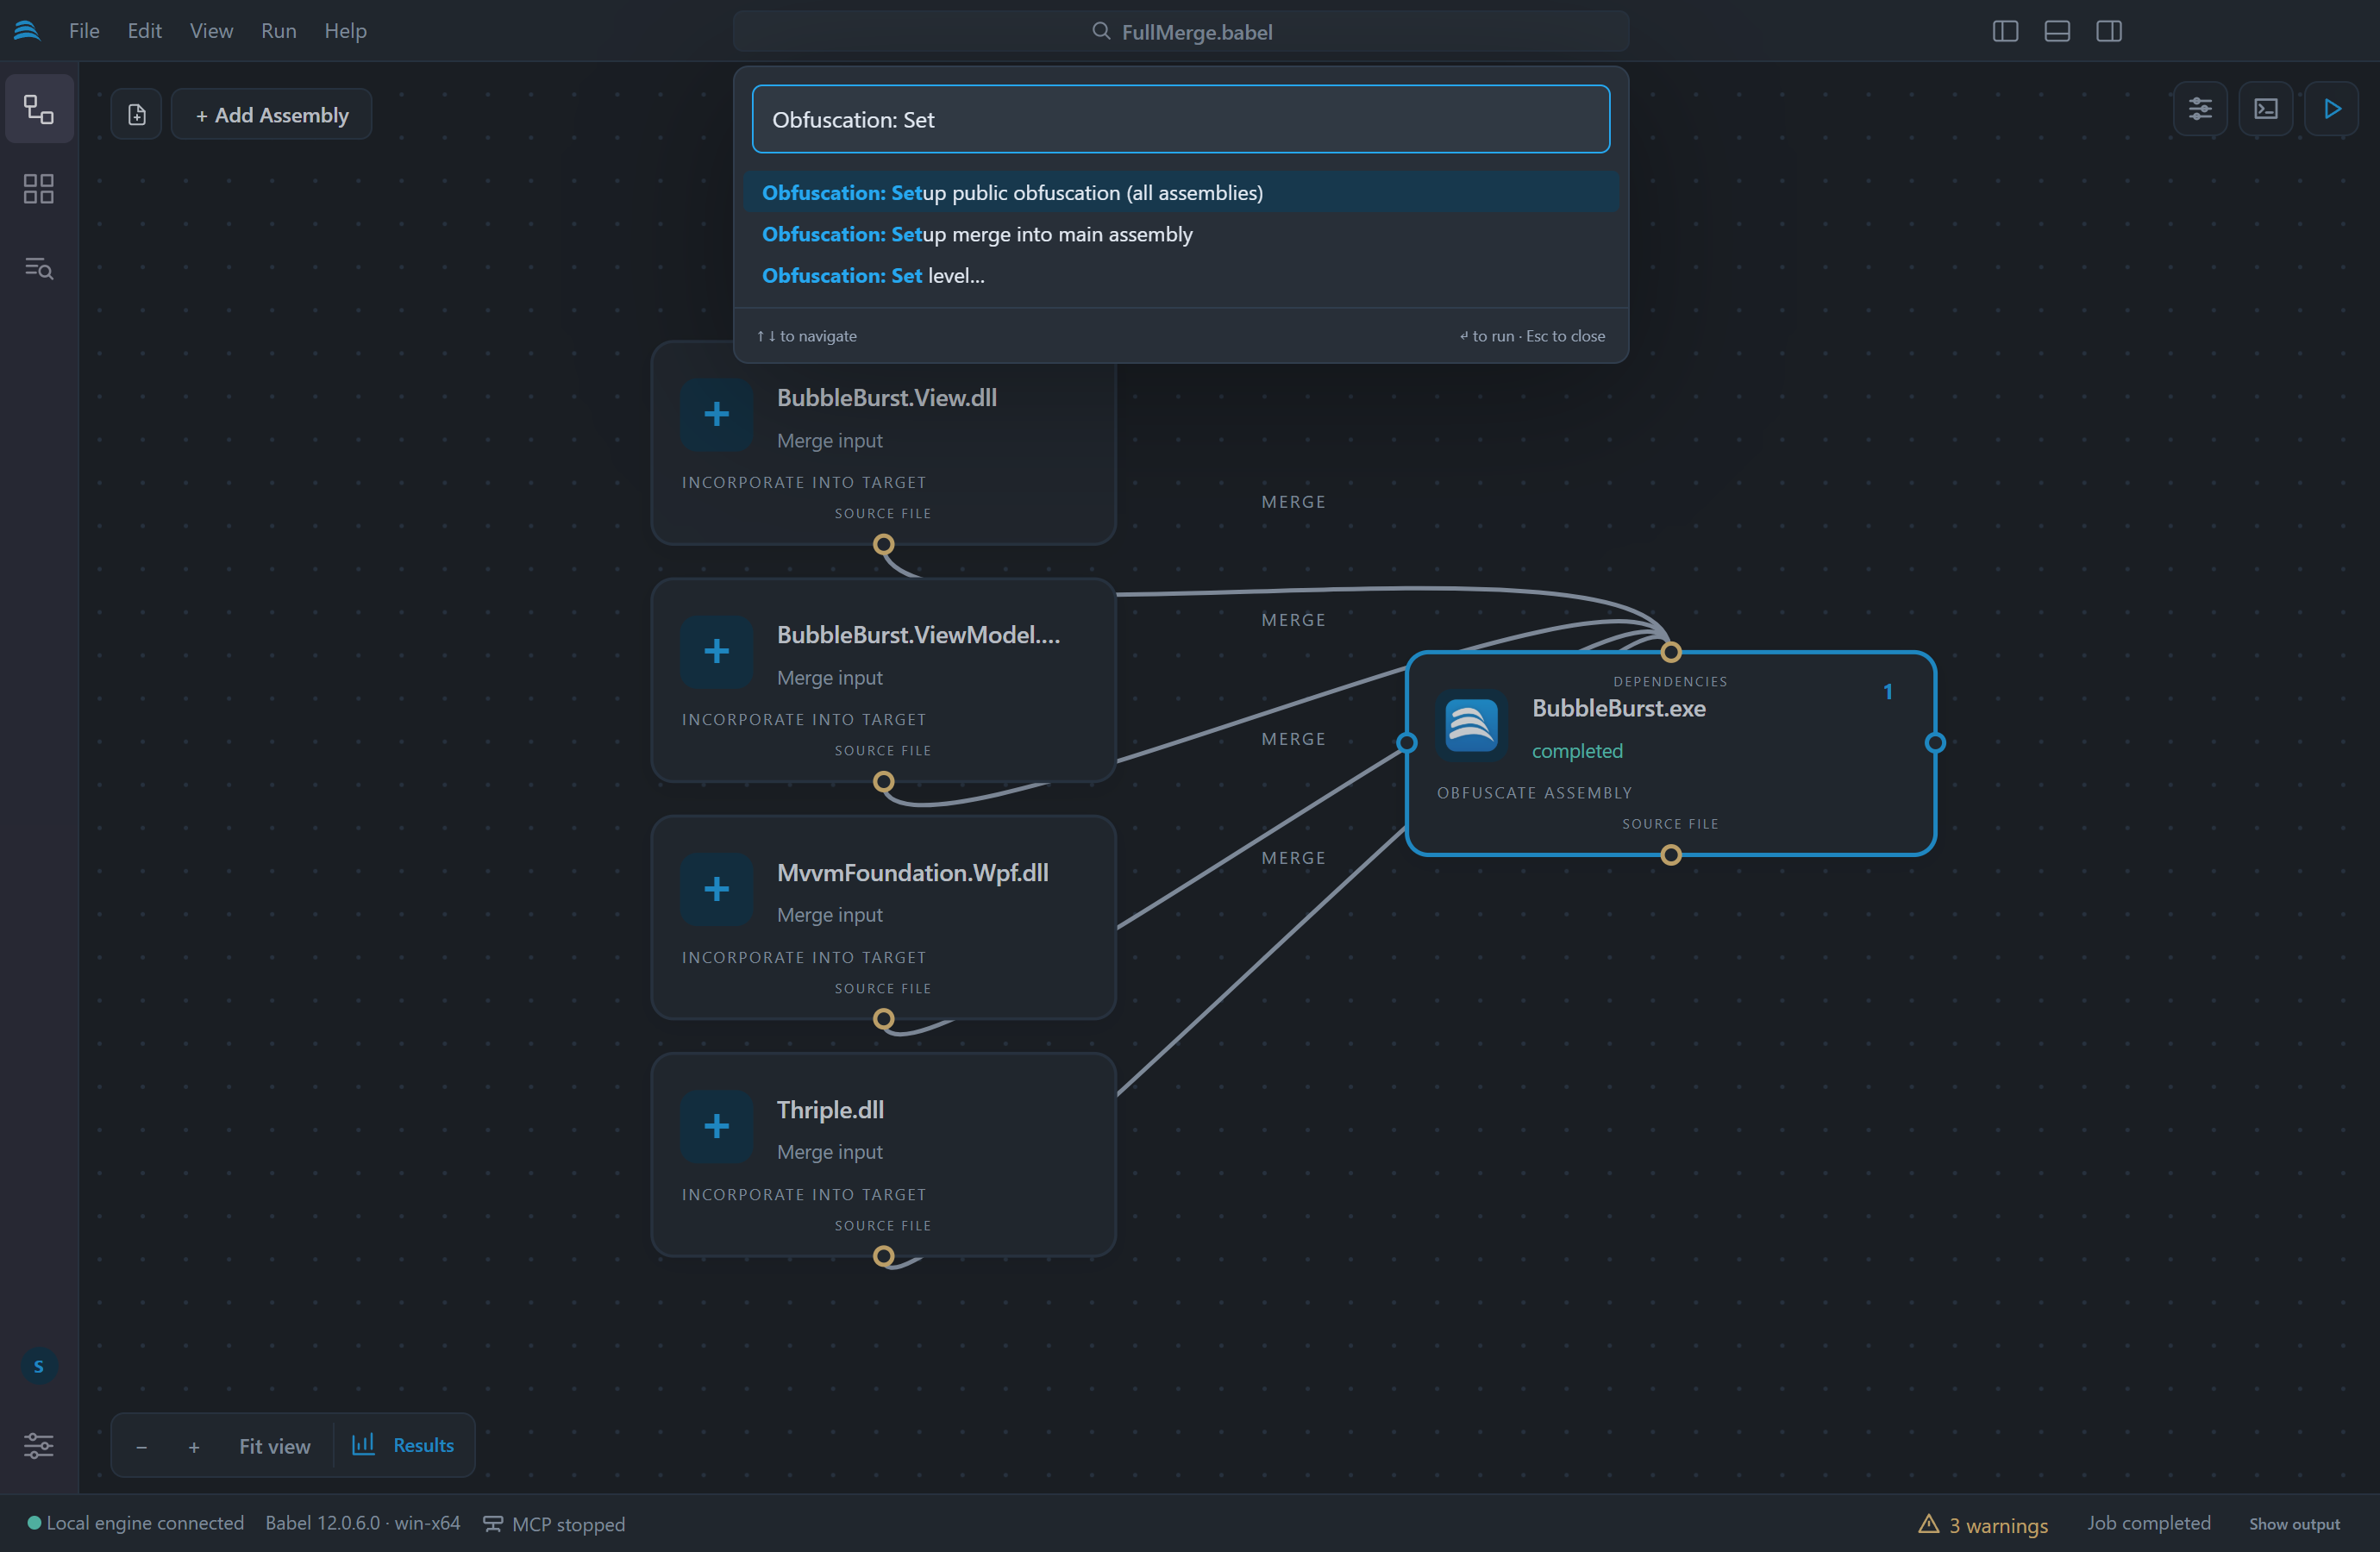2380x1552 pixels.
Task: Open the search list sidebar icon
Action: (x=39, y=268)
